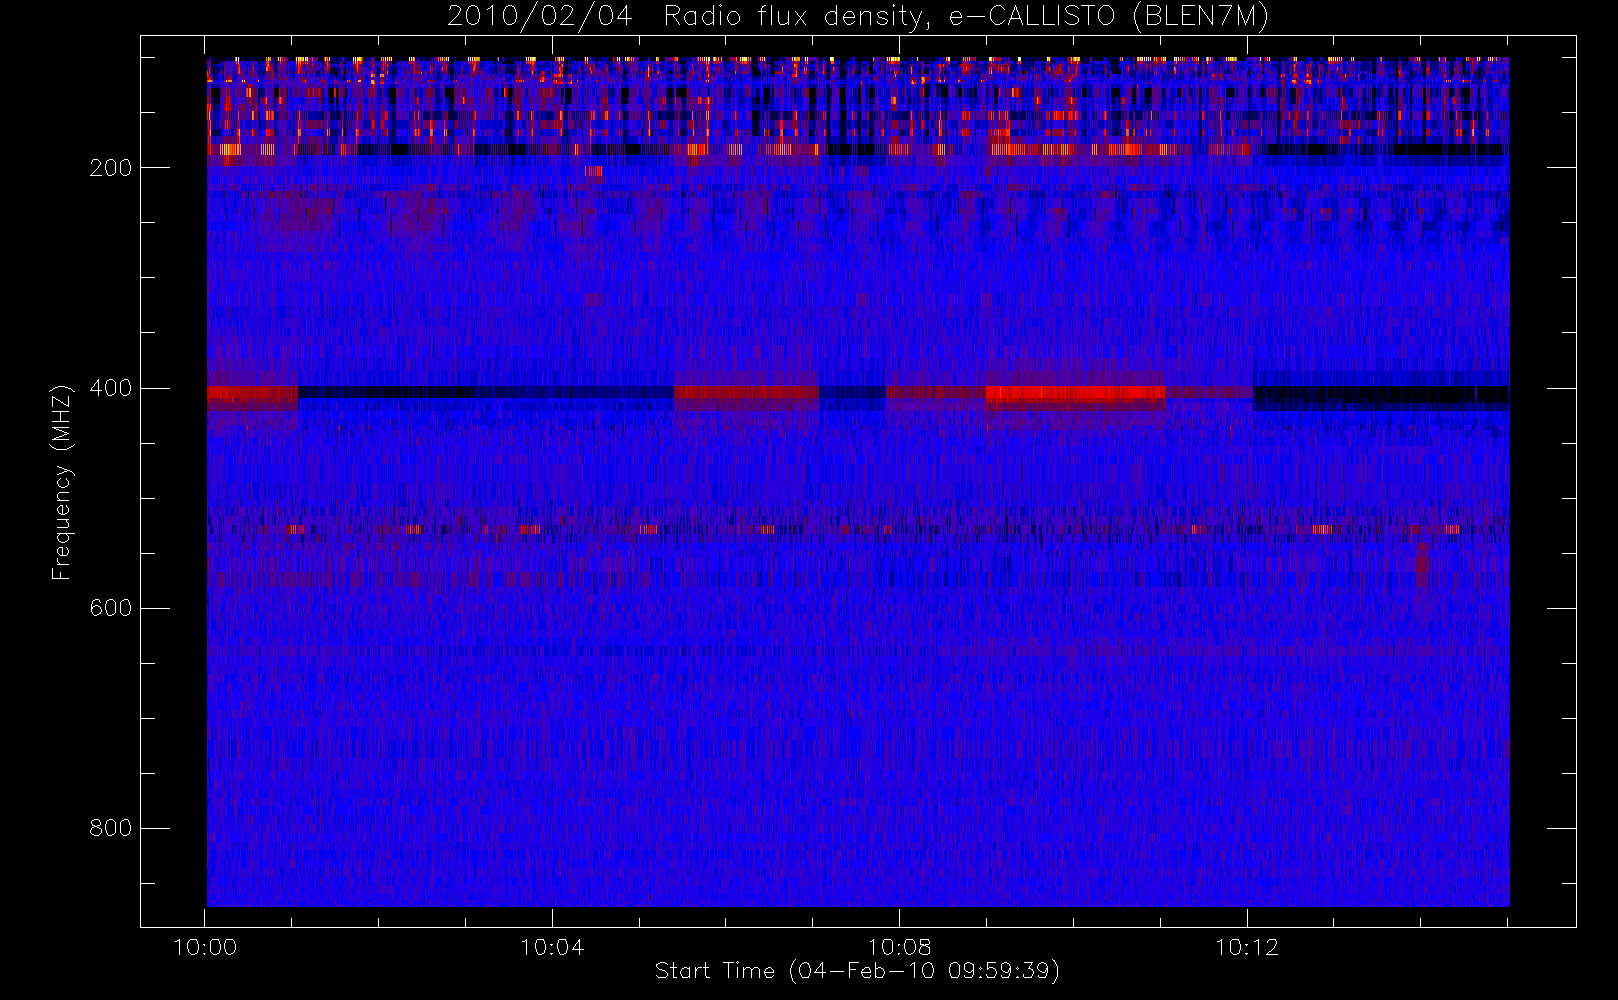Select the 'Frequency (MHZ)' y-axis label
Screen dimensions: 1618x1000
[62, 482]
